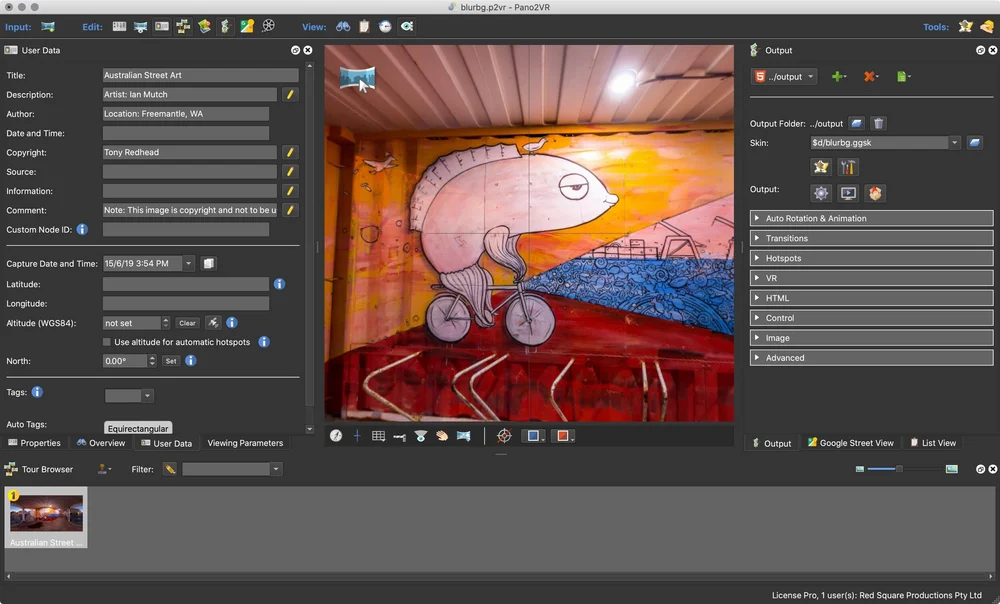Click the clipboard List View icon in the View toolbar
Screen dimensions: 1000x604
pos(364,27)
